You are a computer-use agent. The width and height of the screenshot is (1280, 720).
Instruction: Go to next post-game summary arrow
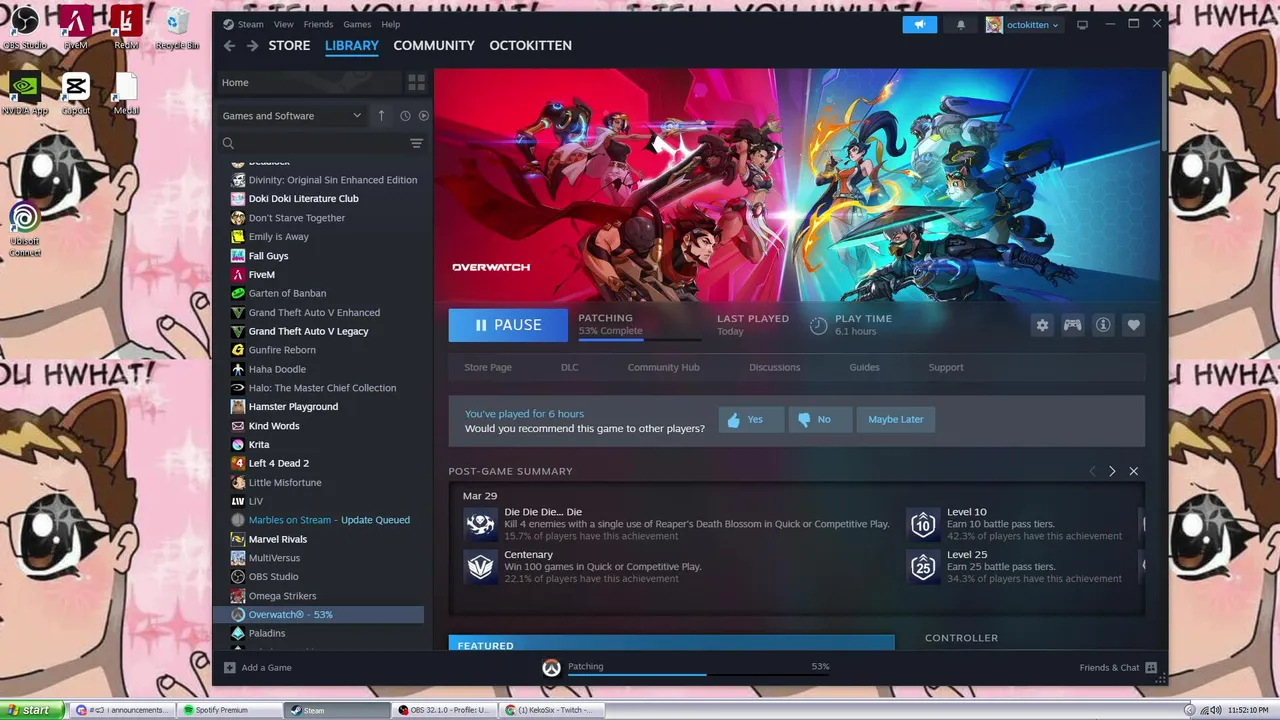pos(1112,471)
